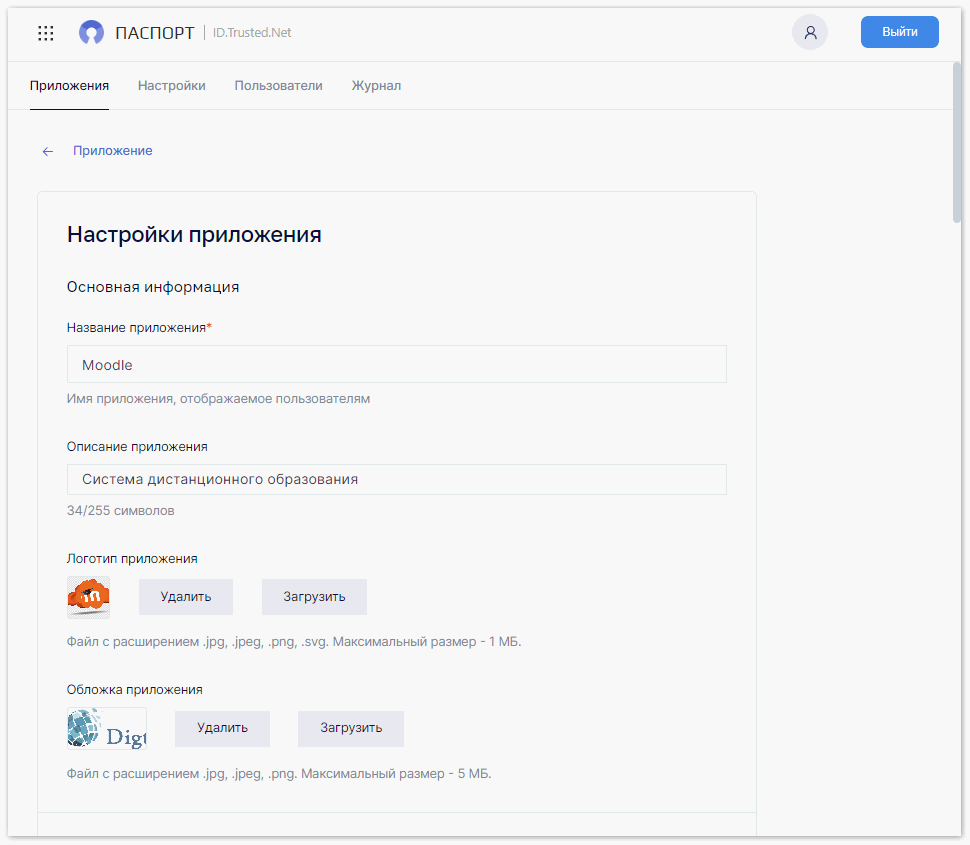The image size is (970, 845).
Task: Click the Выйти button
Action: tap(899, 32)
